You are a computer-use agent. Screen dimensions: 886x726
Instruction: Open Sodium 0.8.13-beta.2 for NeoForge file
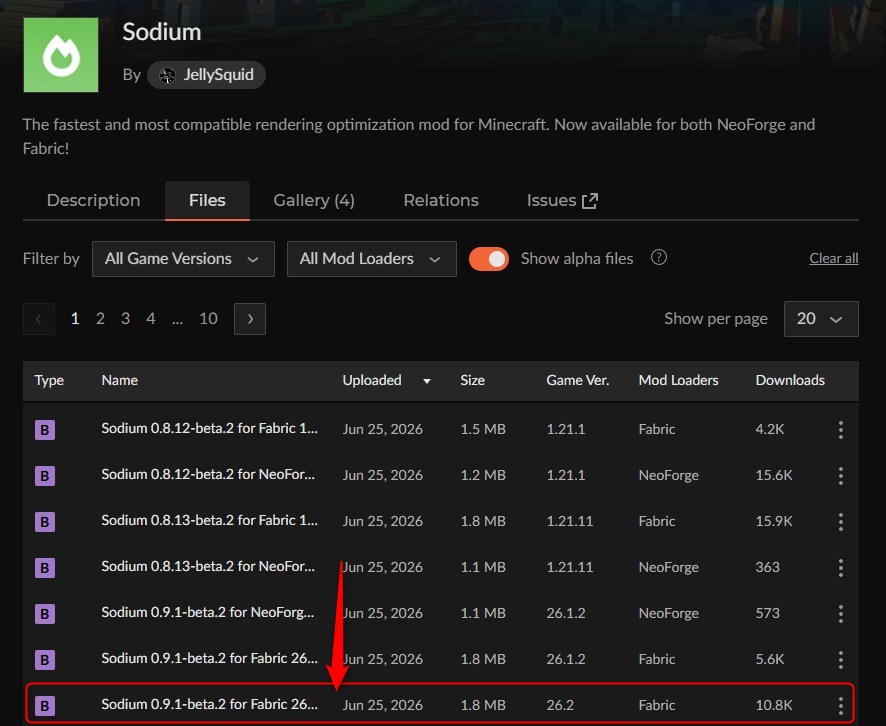tap(208, 567)
